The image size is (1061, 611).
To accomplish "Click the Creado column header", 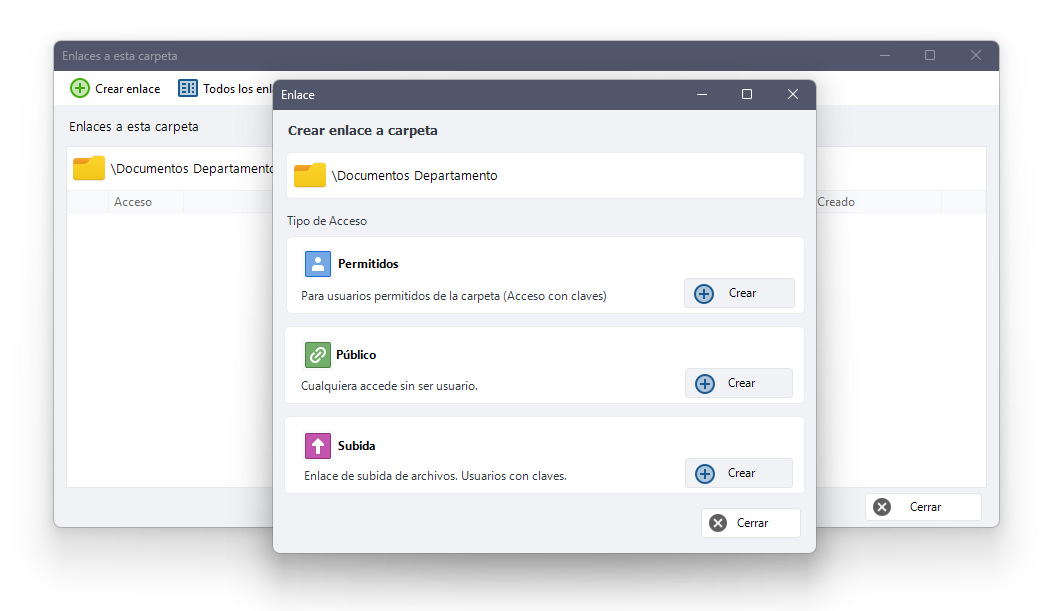I will [x=836, y=202].
